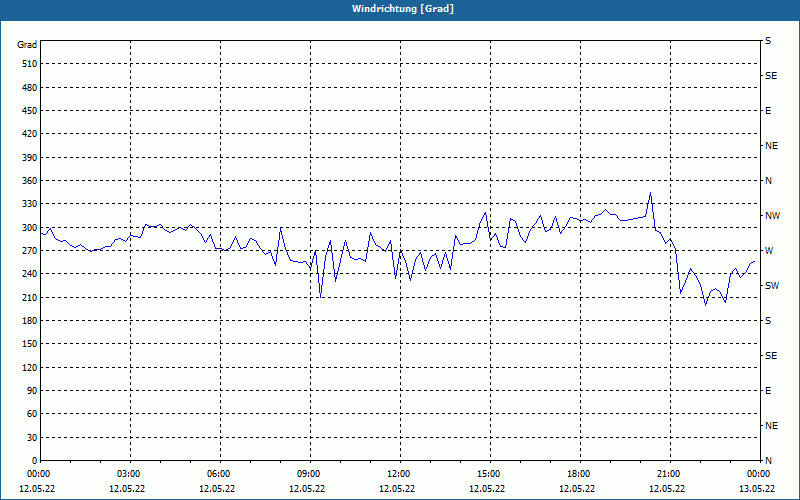Select the 300 y-axis tick label

pyautogui.click(x=30, y=228)
